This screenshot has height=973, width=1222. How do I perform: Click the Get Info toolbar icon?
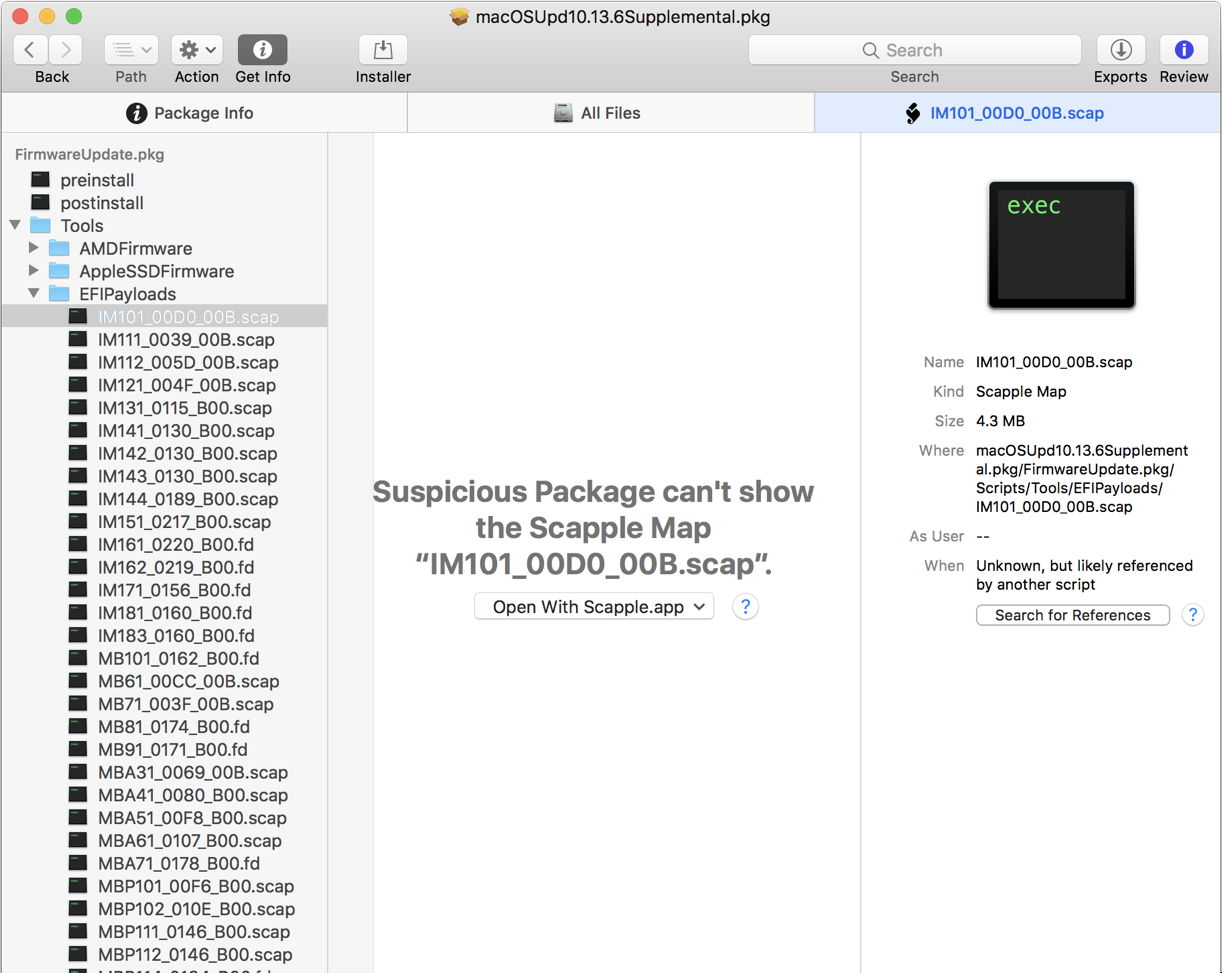[x=262, y=50]
